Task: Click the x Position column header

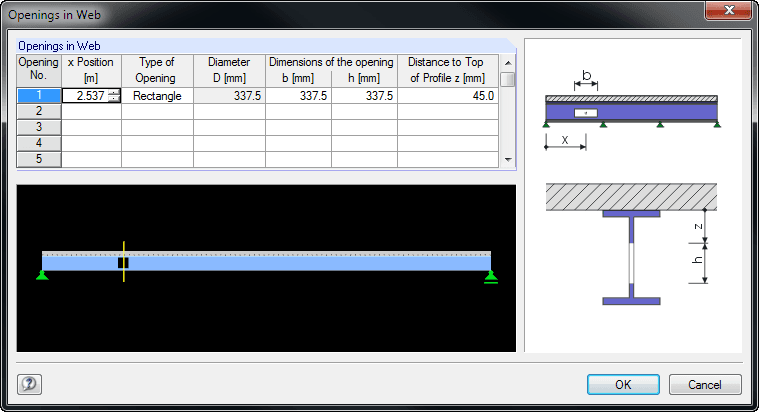Action: pyautogui.click(x=91, y=70)
